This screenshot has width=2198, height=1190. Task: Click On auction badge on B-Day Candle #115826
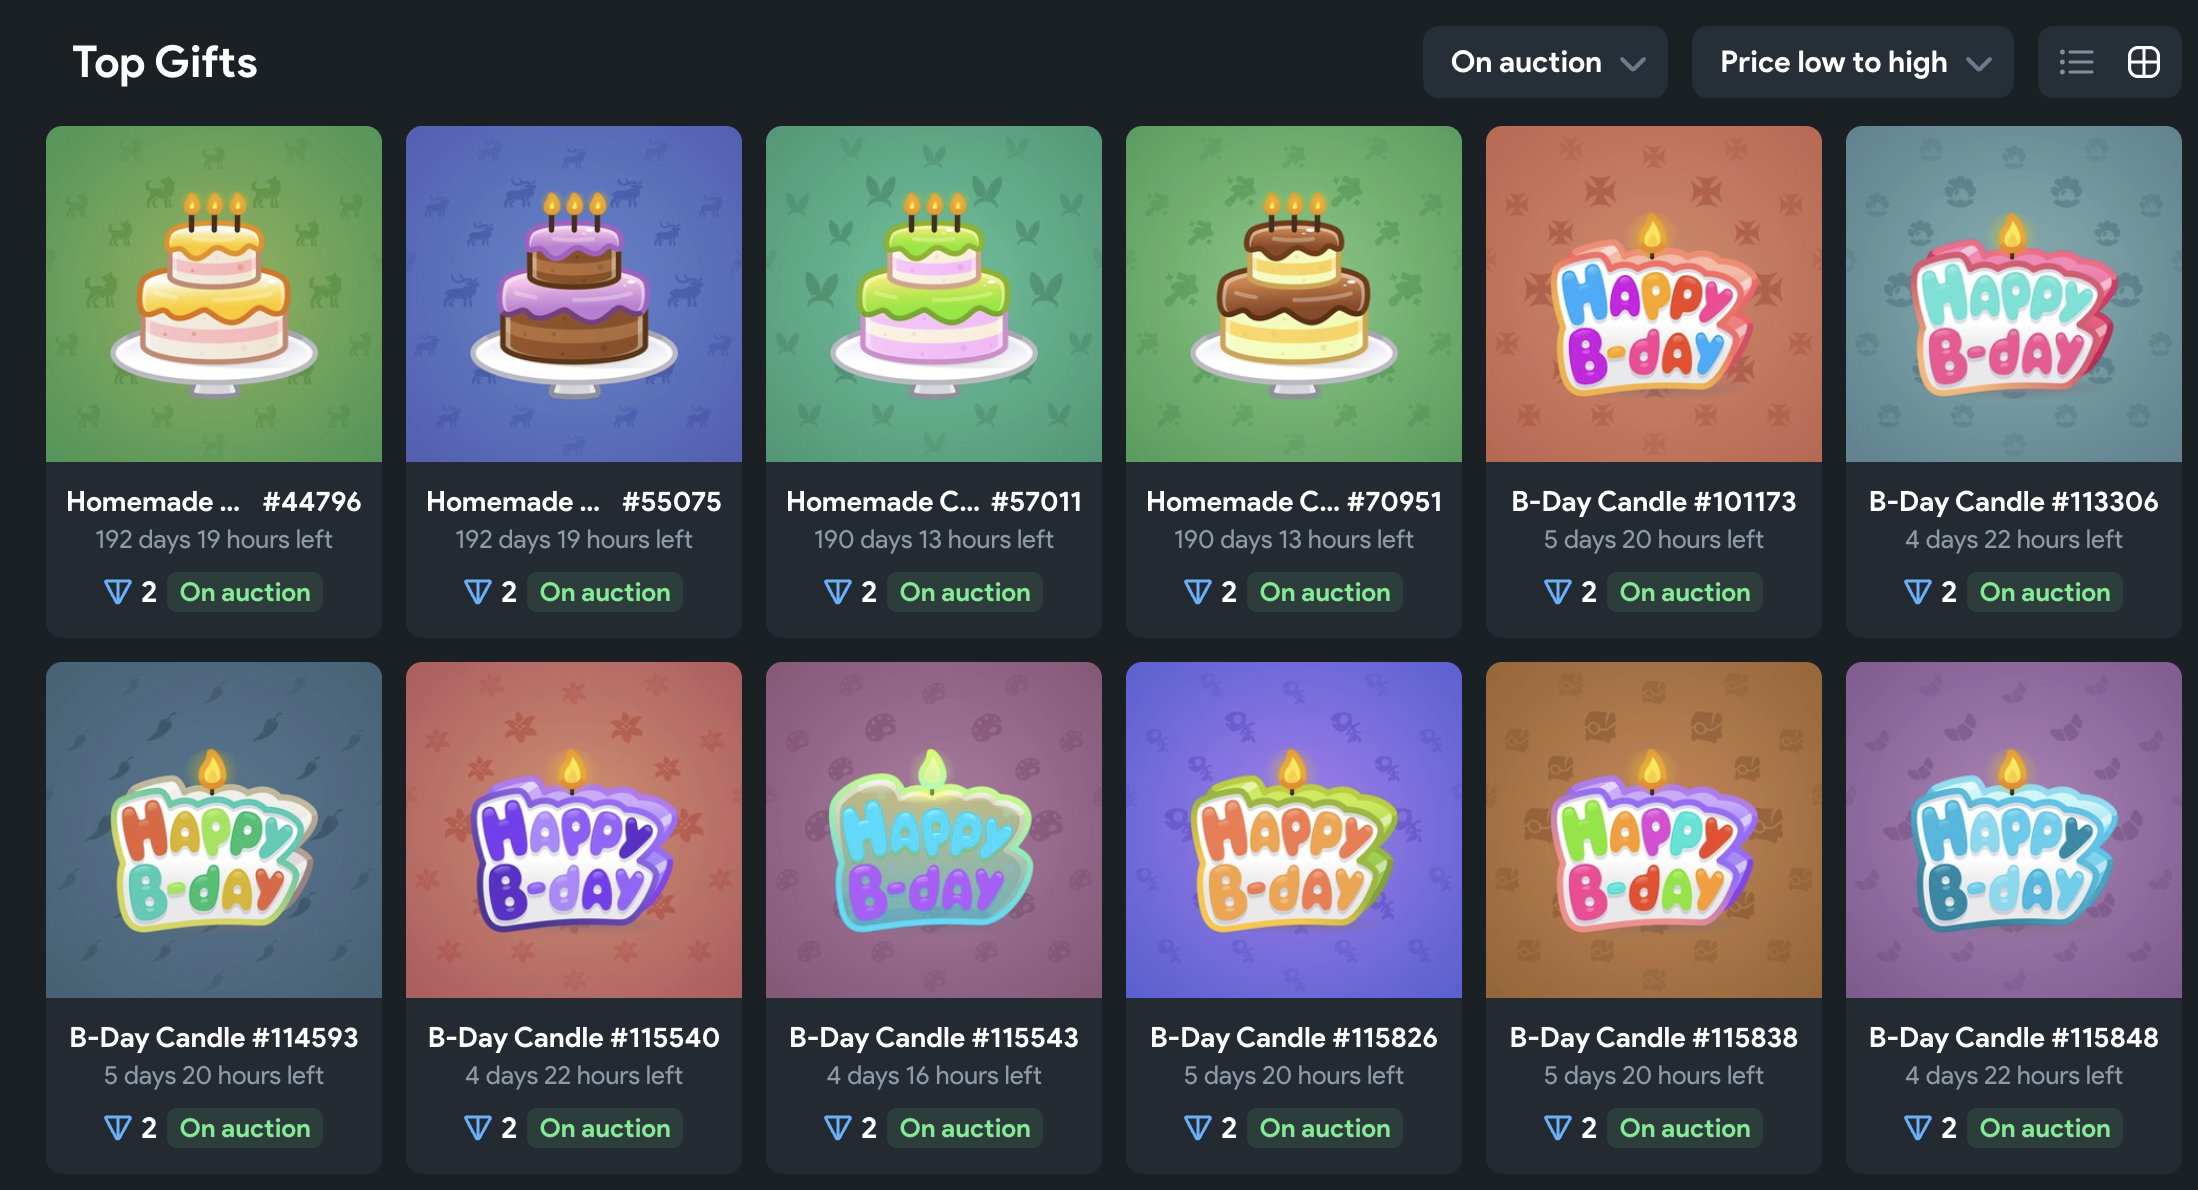(1325, 1128)
